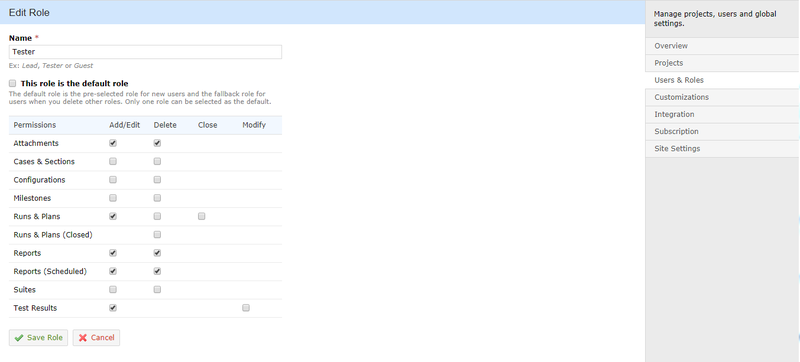800x362 pixels.
Task: Click the 'Delete' column header
Action: [x=165, y=125]
